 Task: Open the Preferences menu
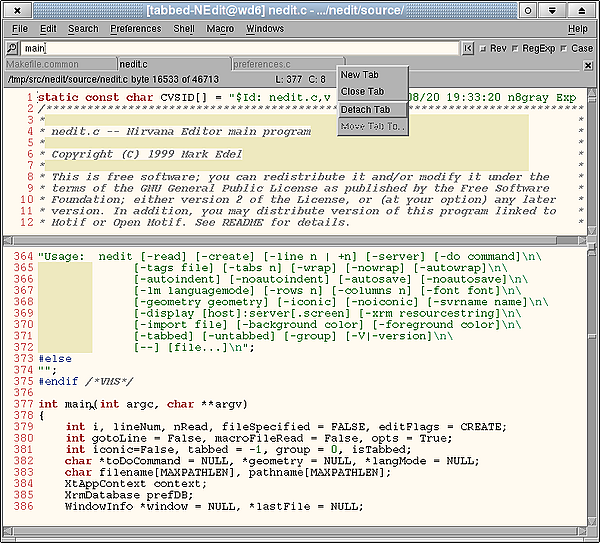tap(135, 29)
